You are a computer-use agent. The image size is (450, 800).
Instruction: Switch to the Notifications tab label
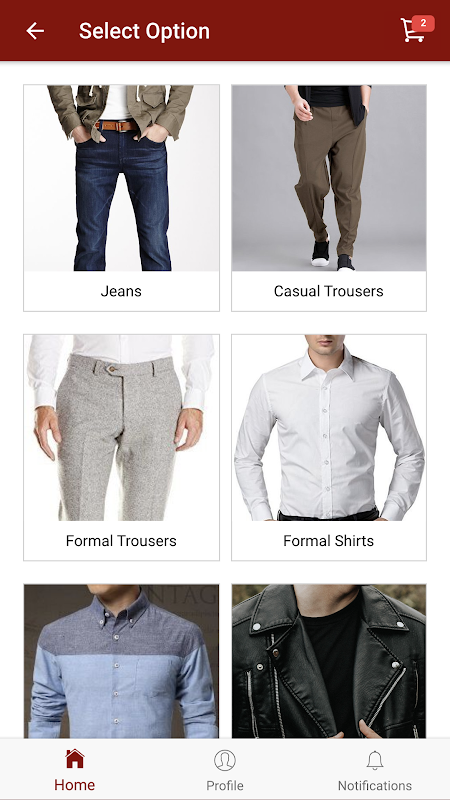coord(375,785)
